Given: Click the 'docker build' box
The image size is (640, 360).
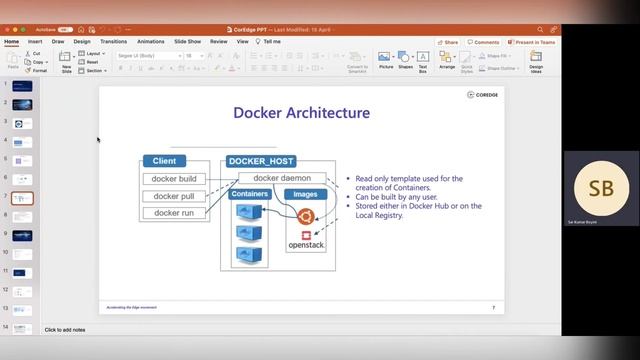Looking at the screenshot, I should click(174, 179).
